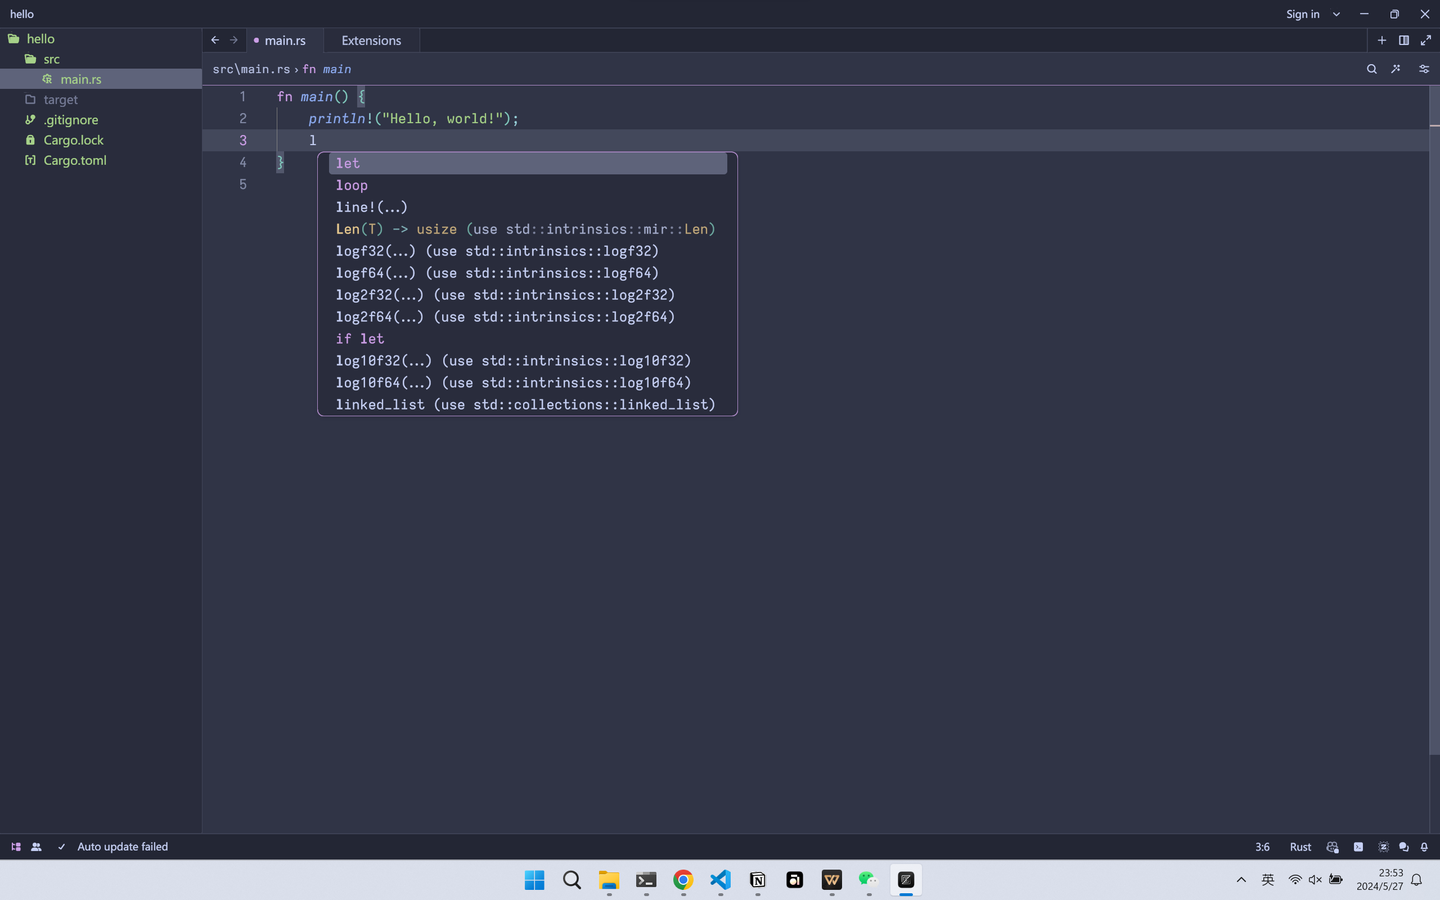
Task: Toggle the collaboration panel icon
Action: [36, 847]
